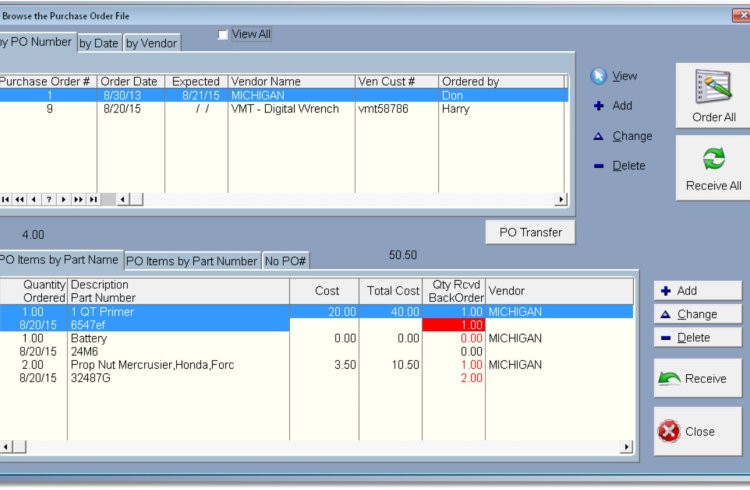Enable the View All checkbox

[x=223, y=34]
